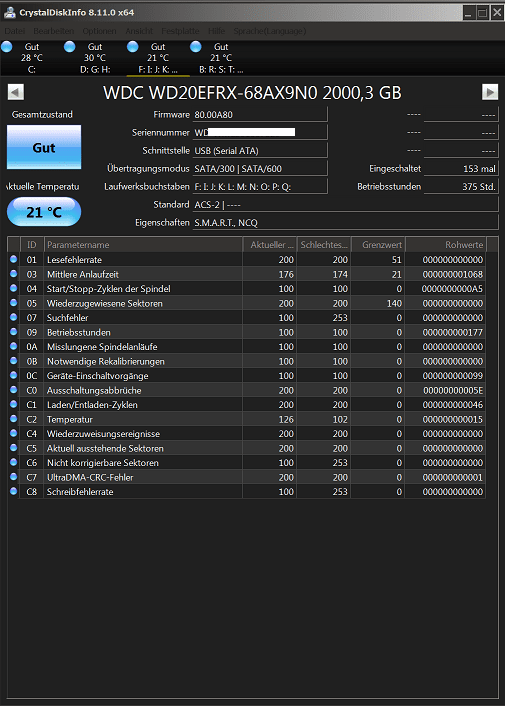The image size is (505, 706).
Task: Click status dot for Start/Stopp-Zyklen der Spindel
Action: coord(14,288)
